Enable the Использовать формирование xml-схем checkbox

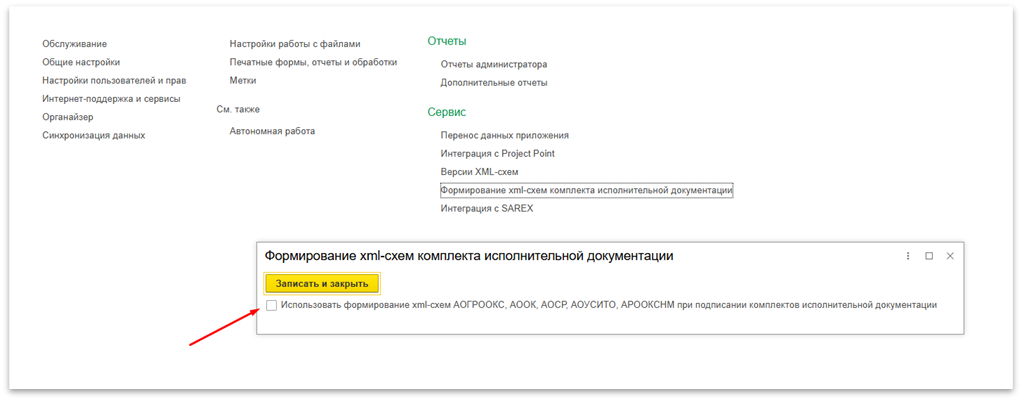pos(272,305)
